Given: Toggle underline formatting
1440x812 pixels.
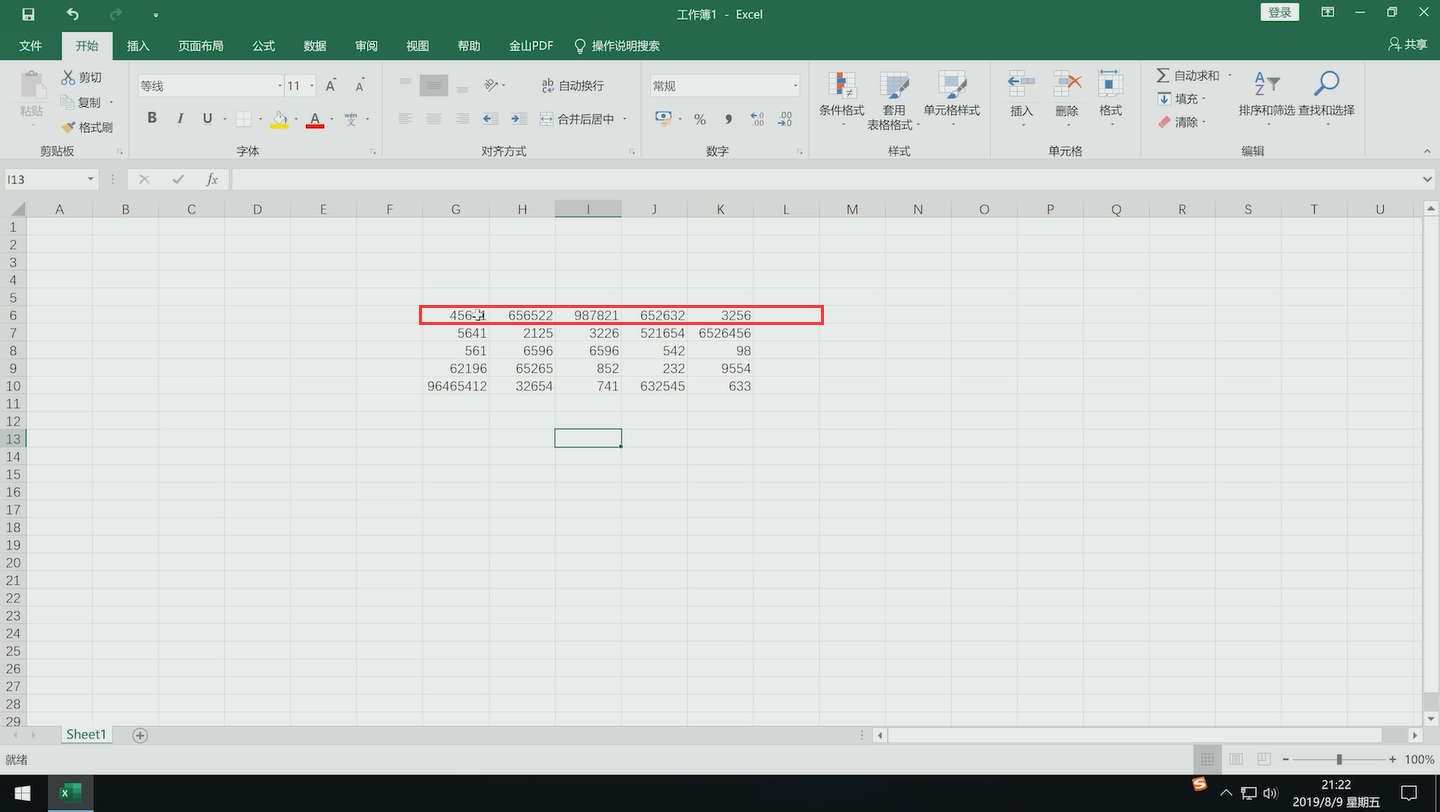Looking at the screenshot, I should [x=207, y=118].
